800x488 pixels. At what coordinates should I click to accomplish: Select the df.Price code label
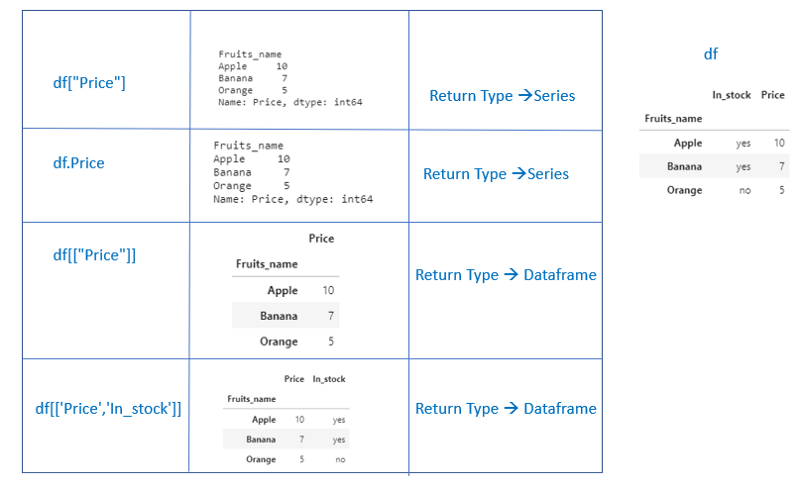(79, 163)
